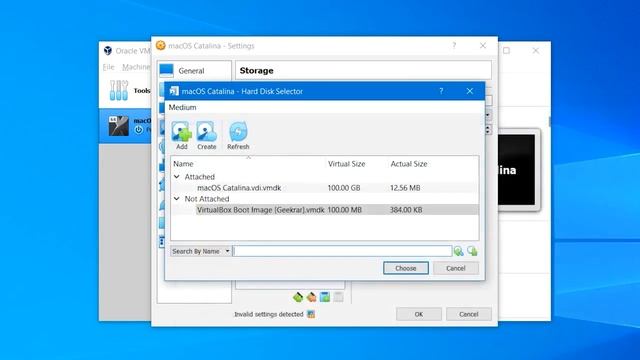The width and height of the screenshot is (640, 360).
Task: Click the Tools icon in VirtualBox Manager
Action: coord(119,90)
